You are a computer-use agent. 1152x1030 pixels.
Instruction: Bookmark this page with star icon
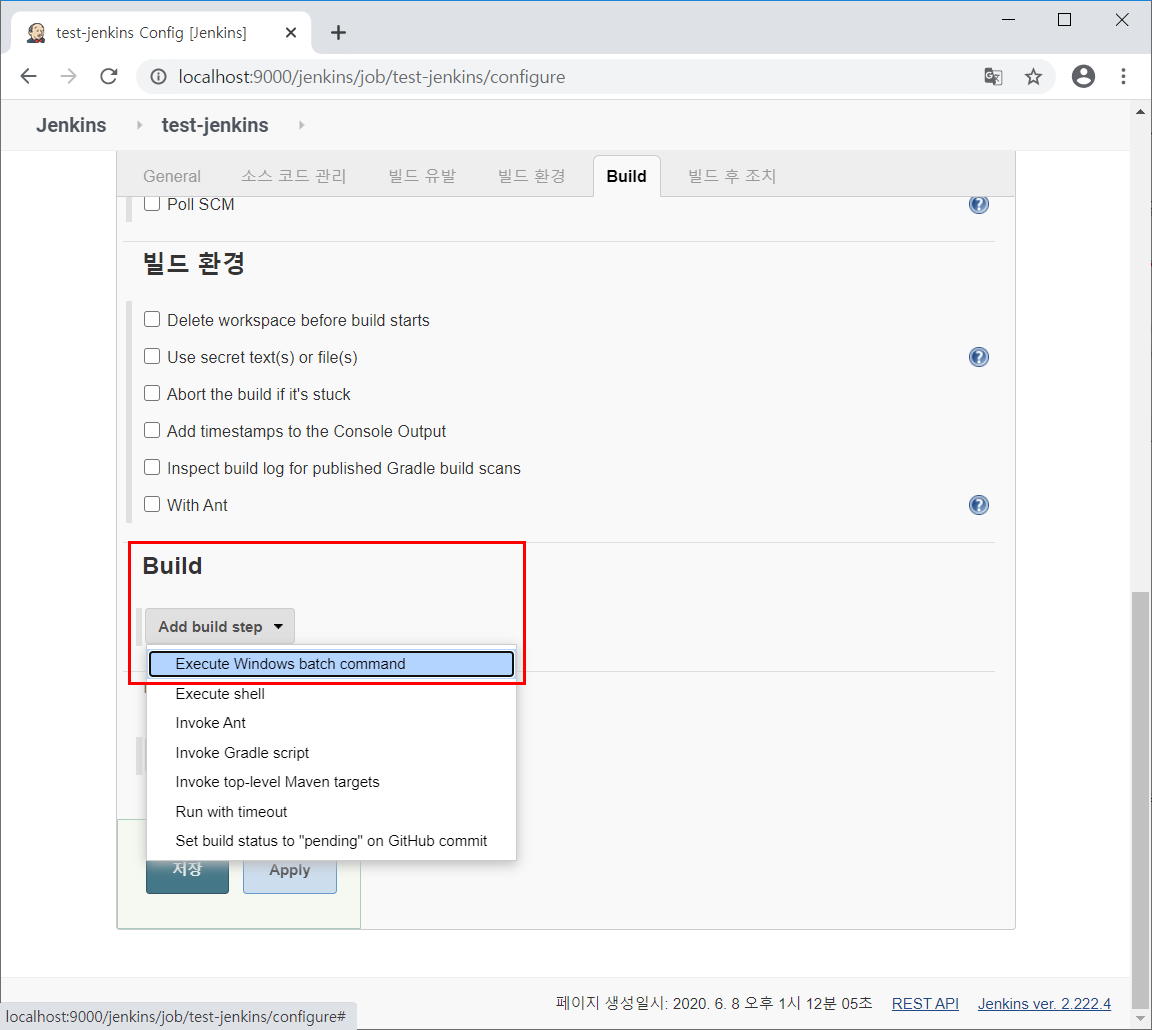tap(1033, 76)
